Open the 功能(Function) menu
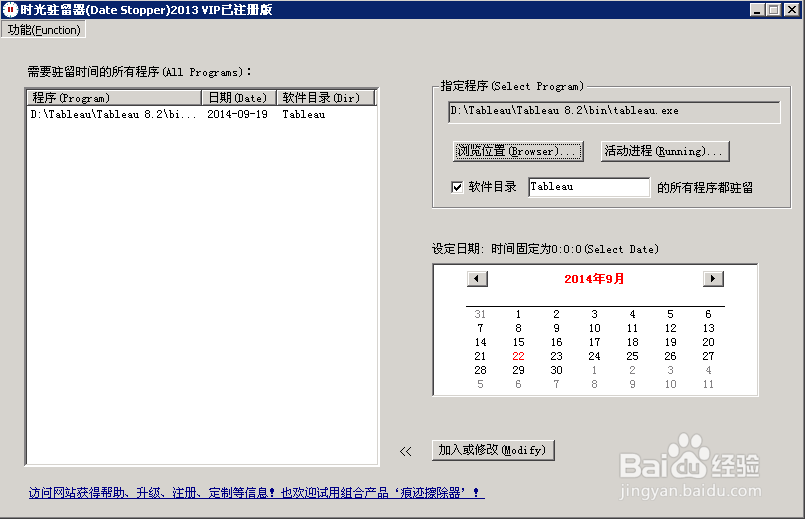Image resolution: width=807 pixels, height=519 pixels. click(x=44, y=30)
